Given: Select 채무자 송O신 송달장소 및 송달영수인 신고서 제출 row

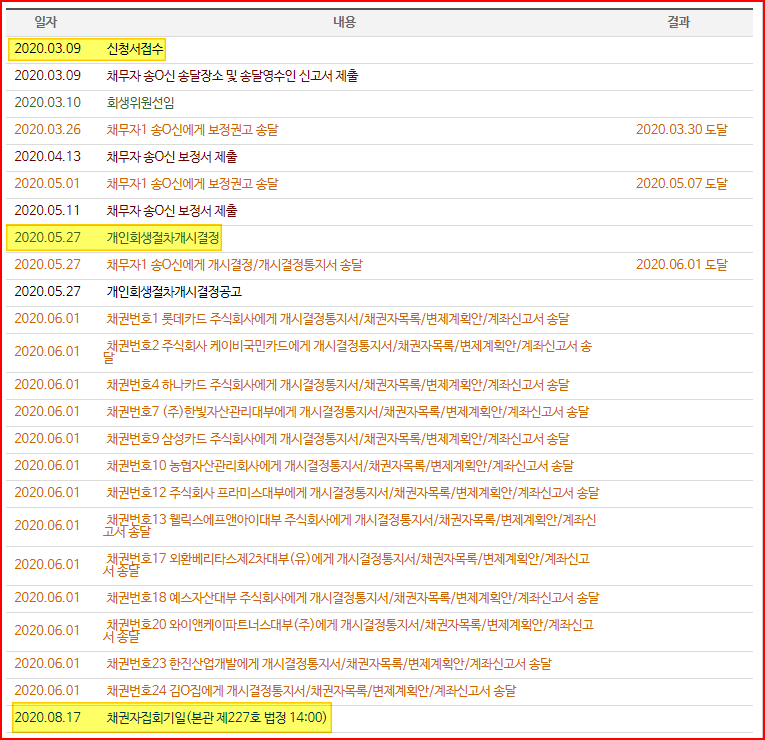Looking at the screenshot, I should pyautogui.click(x=380, y=76).
